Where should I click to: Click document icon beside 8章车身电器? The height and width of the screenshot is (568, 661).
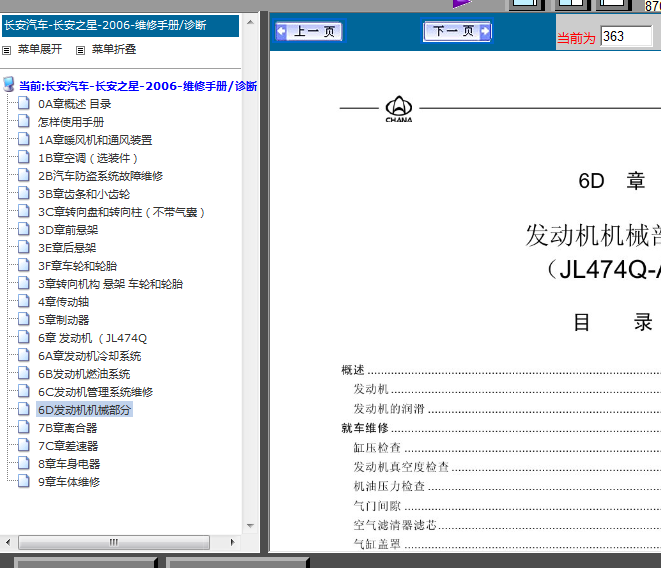coord(24,463)
